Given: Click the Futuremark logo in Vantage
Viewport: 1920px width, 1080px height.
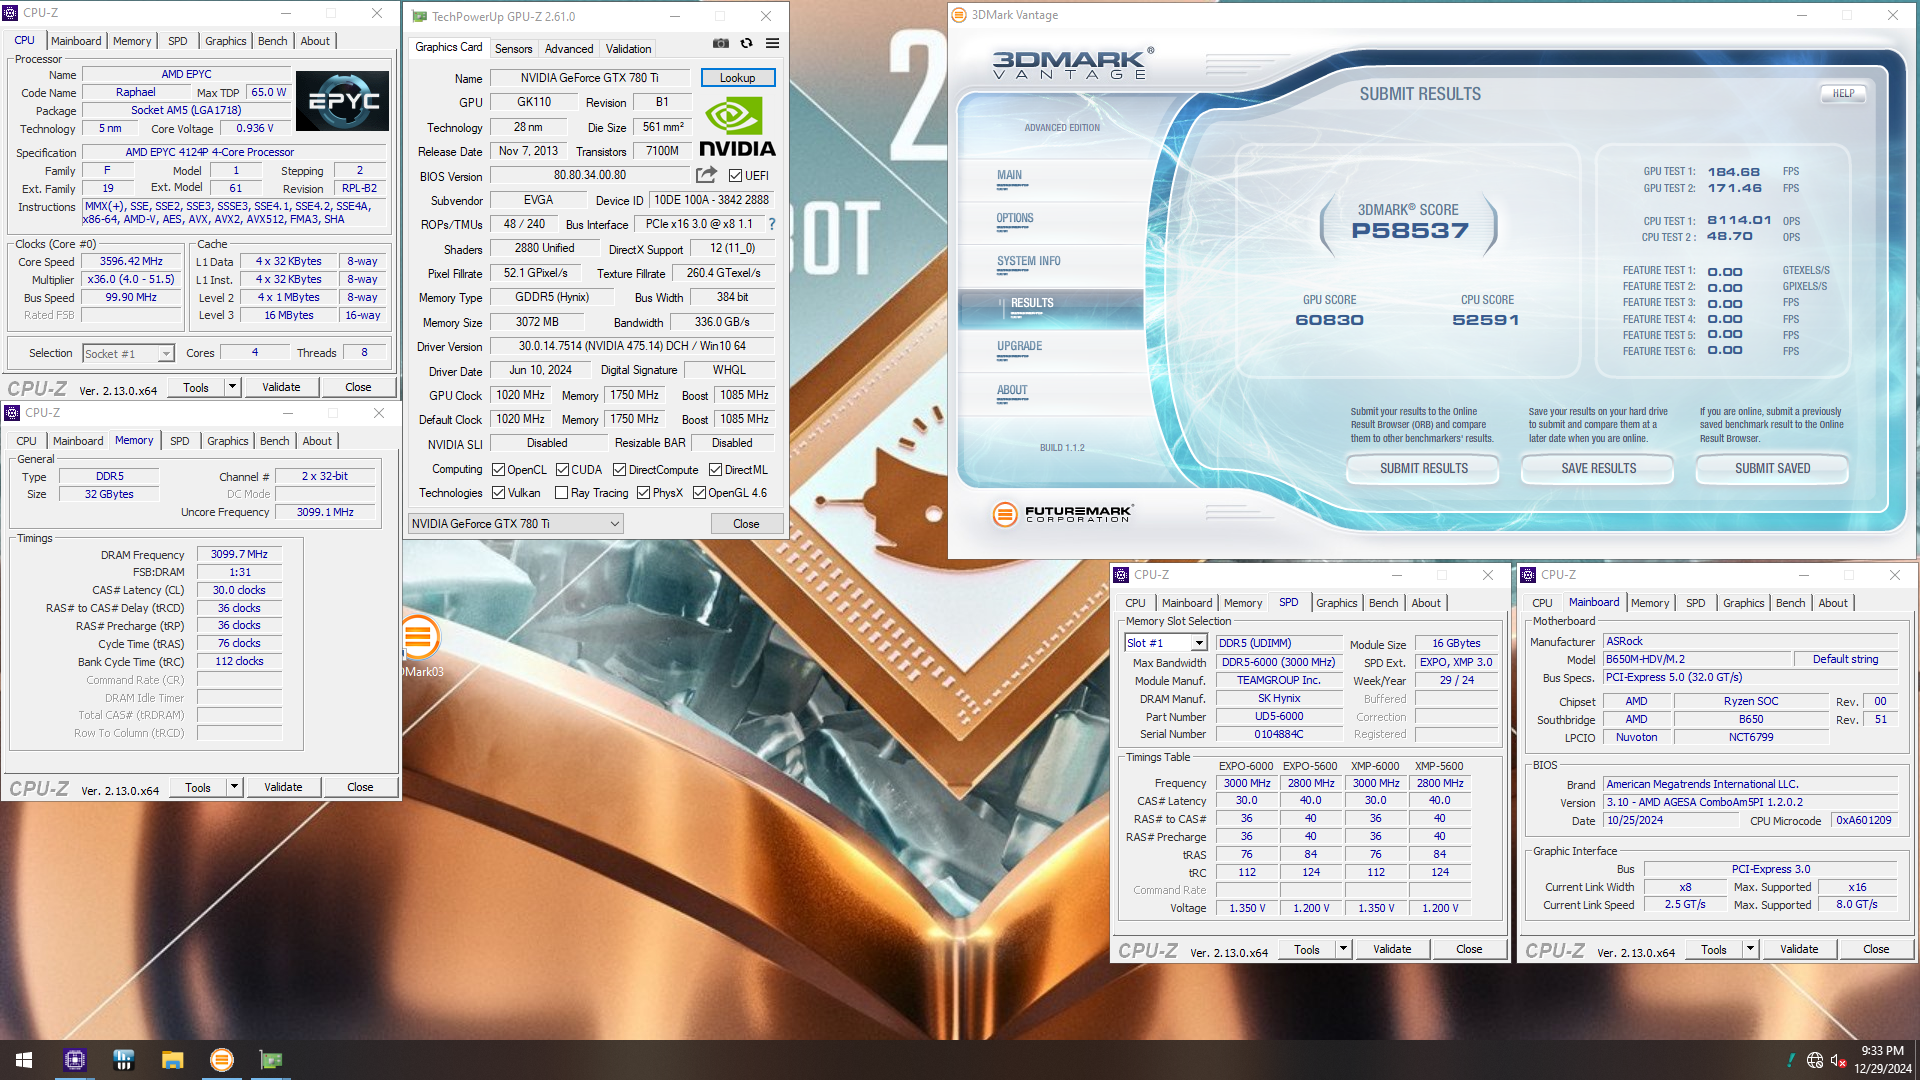Looking at the screenshot, I should point(1063,514).
